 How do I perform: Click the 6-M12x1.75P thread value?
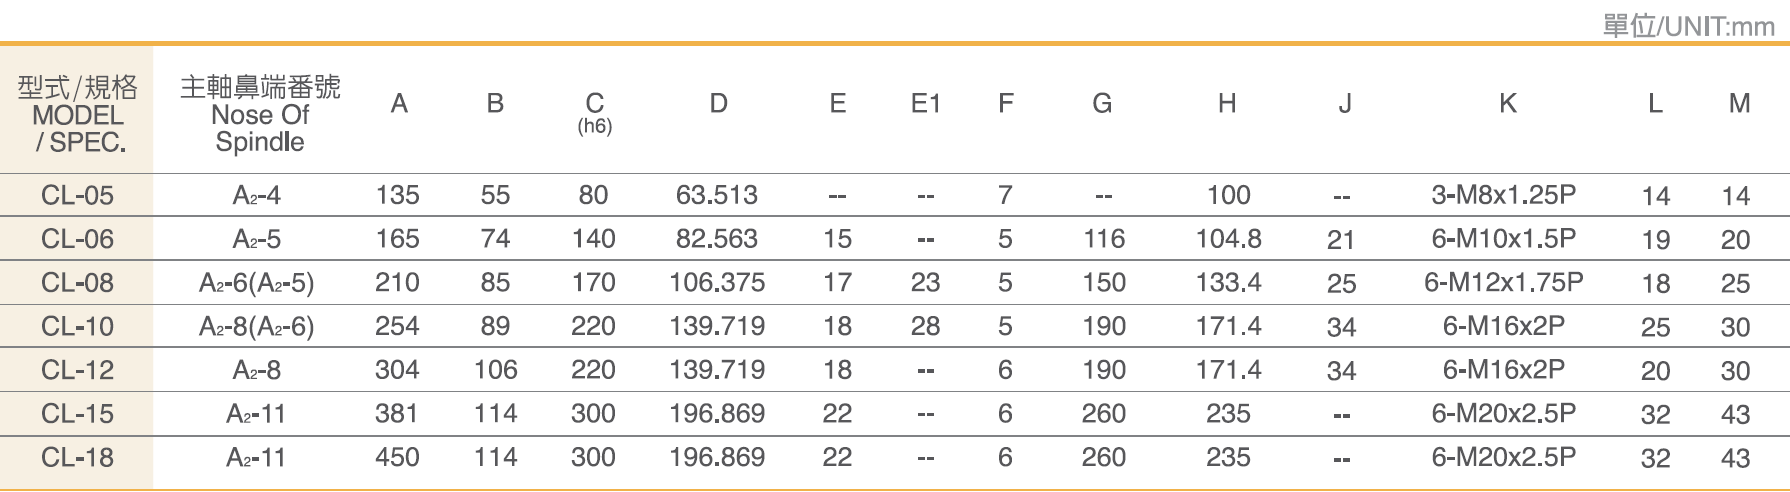pos(1503,282)
